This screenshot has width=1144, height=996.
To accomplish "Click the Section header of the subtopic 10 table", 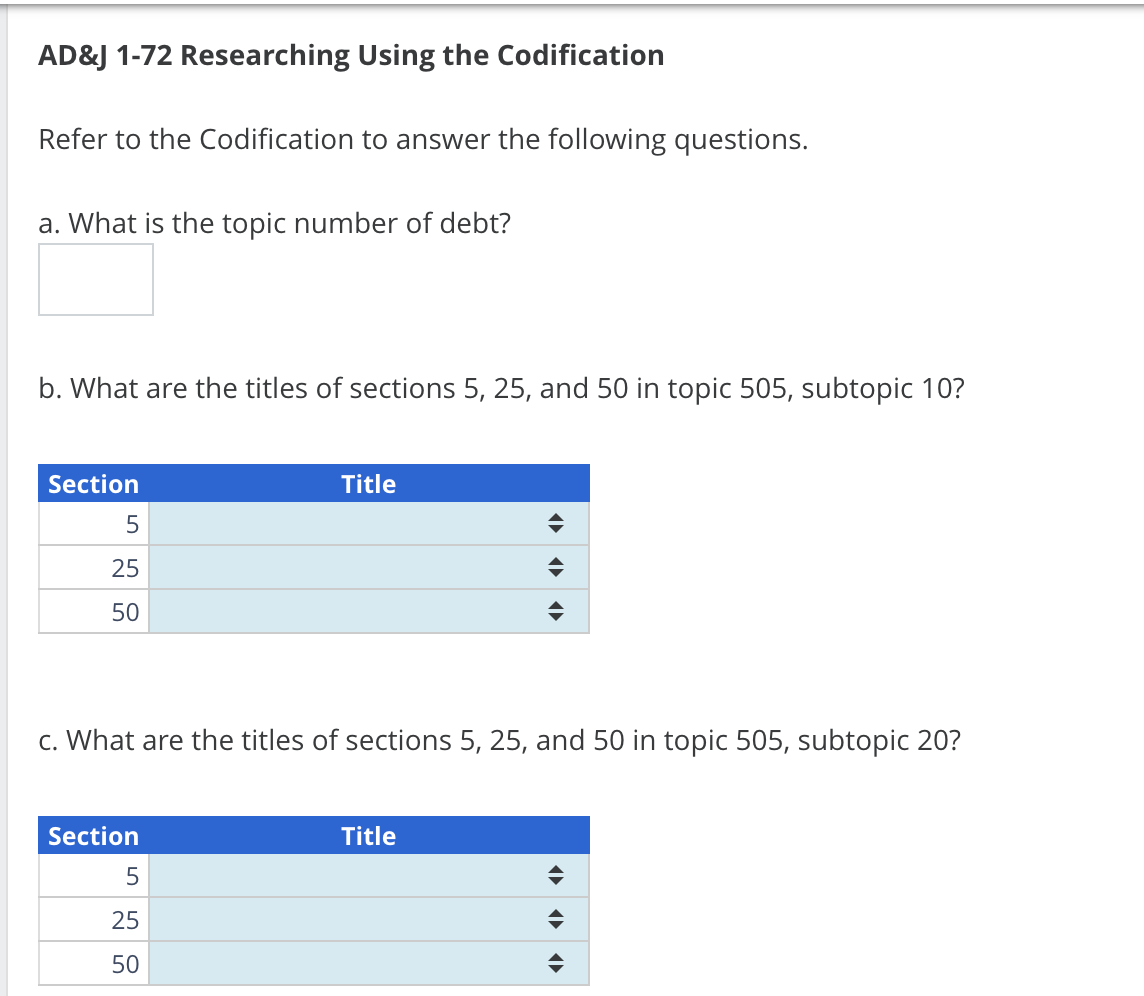I will [93, 483].
